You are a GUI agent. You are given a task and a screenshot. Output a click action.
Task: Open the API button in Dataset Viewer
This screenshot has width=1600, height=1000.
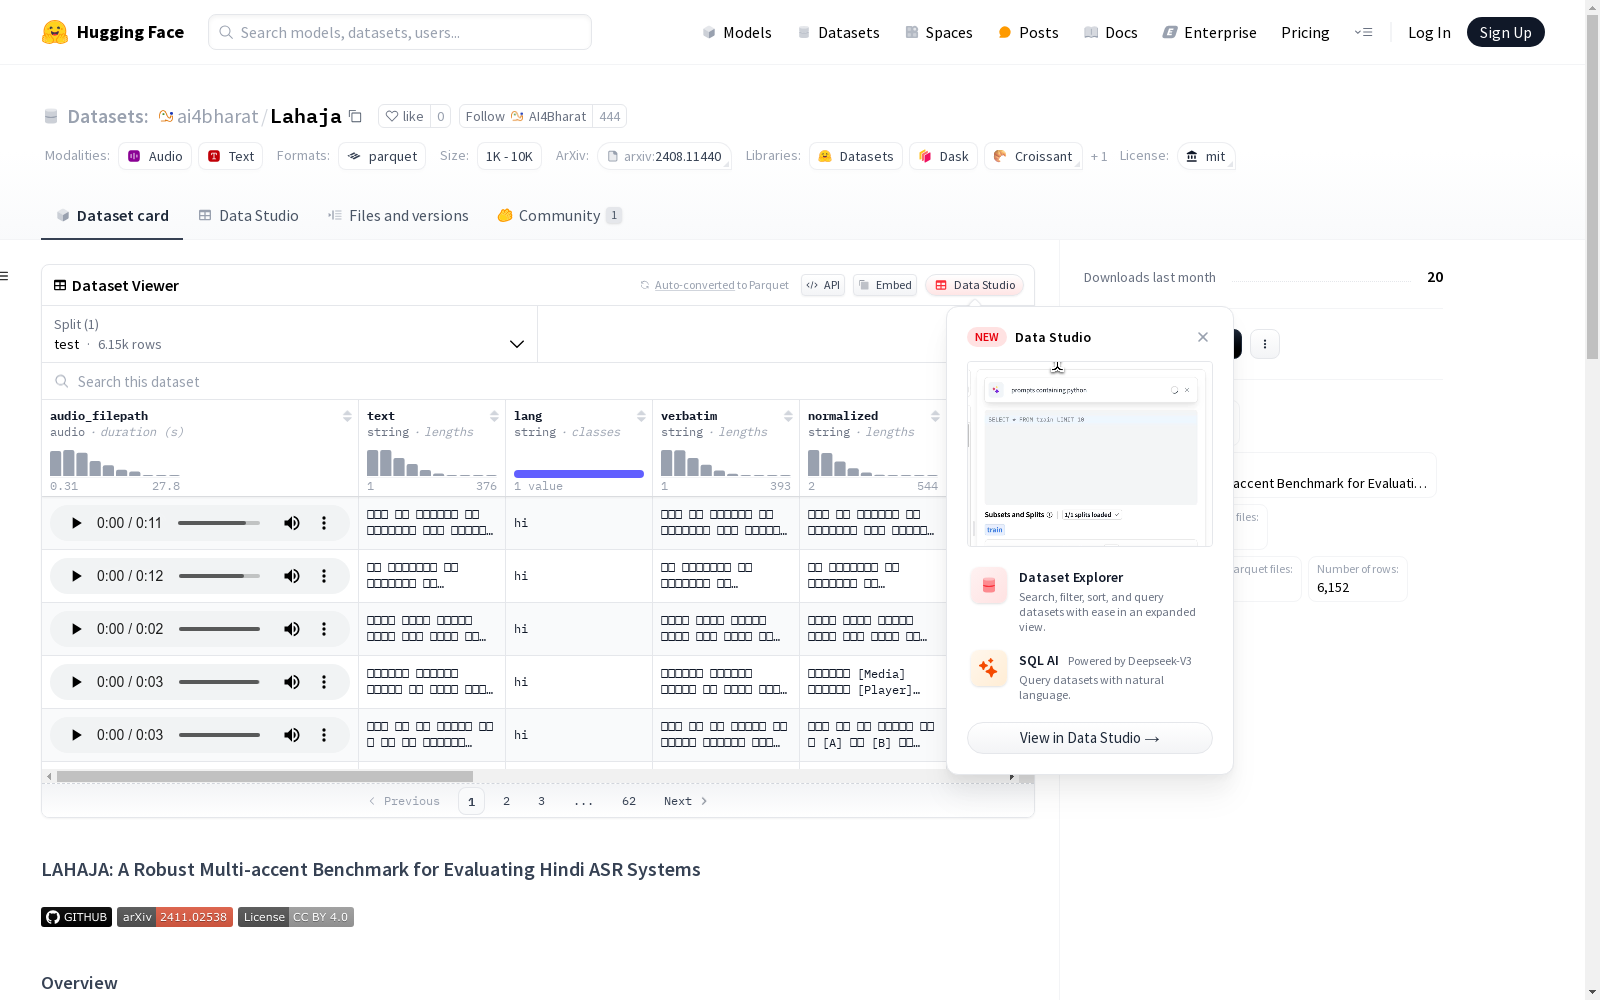[x=823, y=285]
